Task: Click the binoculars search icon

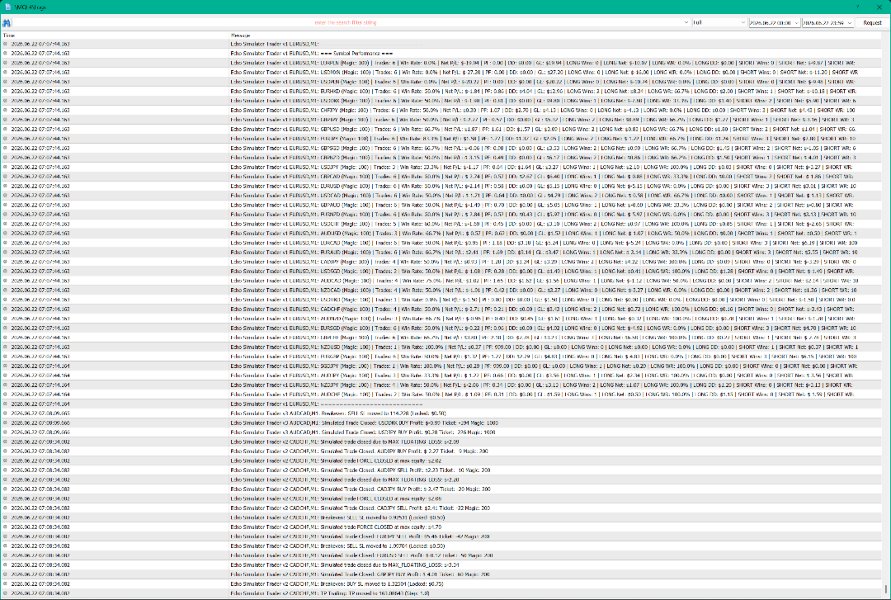Action: (6, 23)
